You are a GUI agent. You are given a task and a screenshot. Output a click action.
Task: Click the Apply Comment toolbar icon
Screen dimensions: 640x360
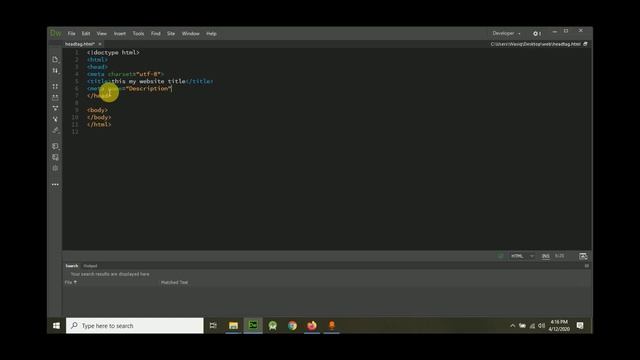pos(55,146)
